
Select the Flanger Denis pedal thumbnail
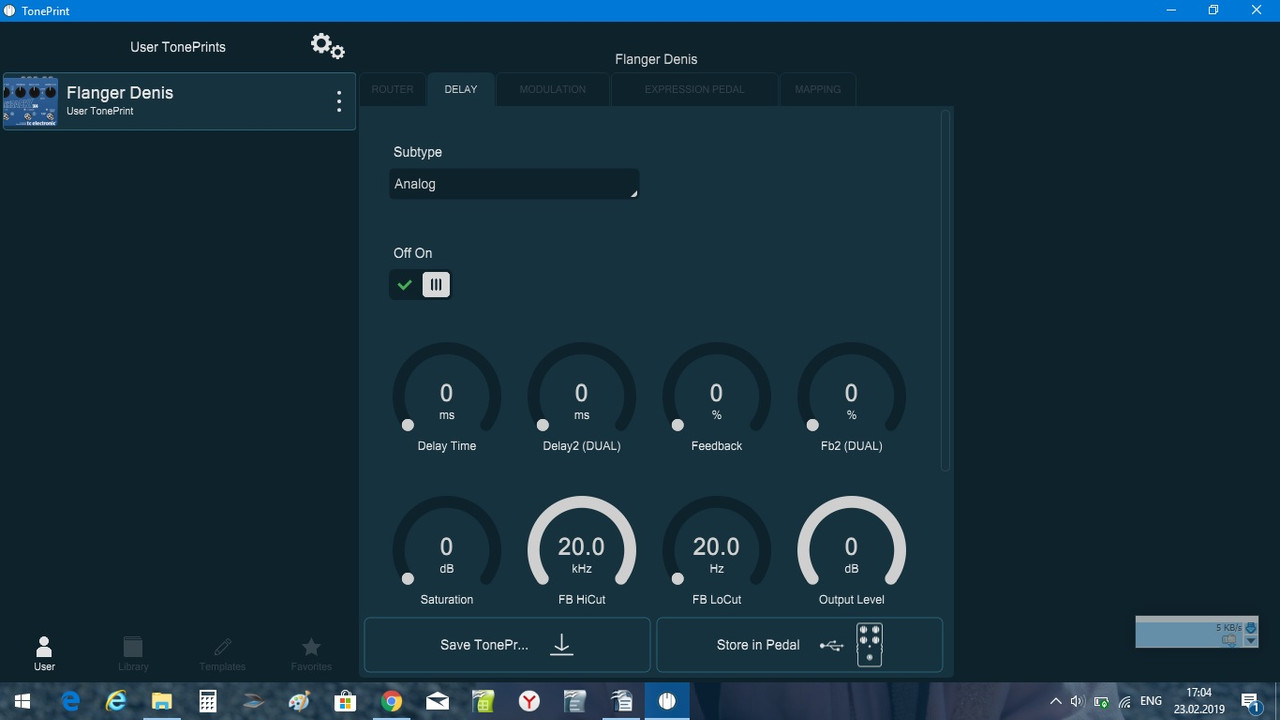31,101
